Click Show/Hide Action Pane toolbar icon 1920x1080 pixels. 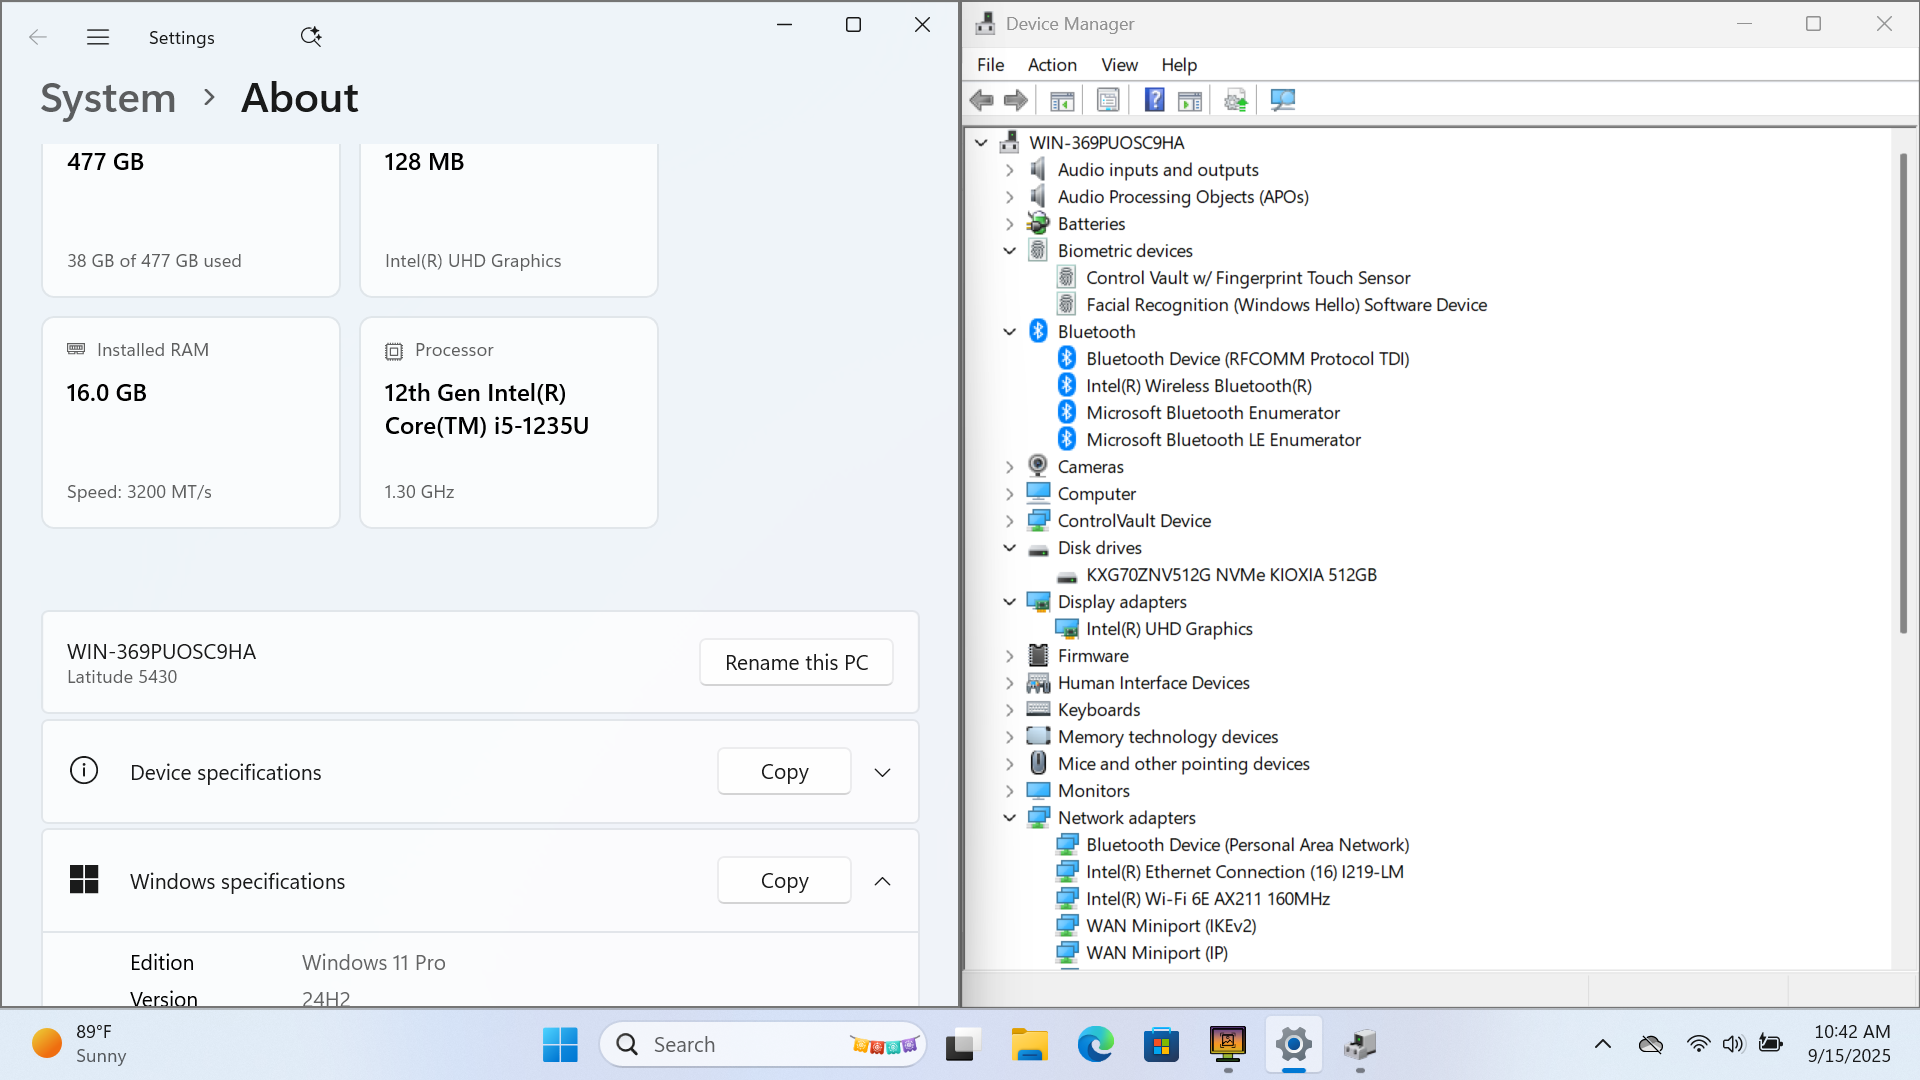pyautogui.click(x=1190, y=100)
